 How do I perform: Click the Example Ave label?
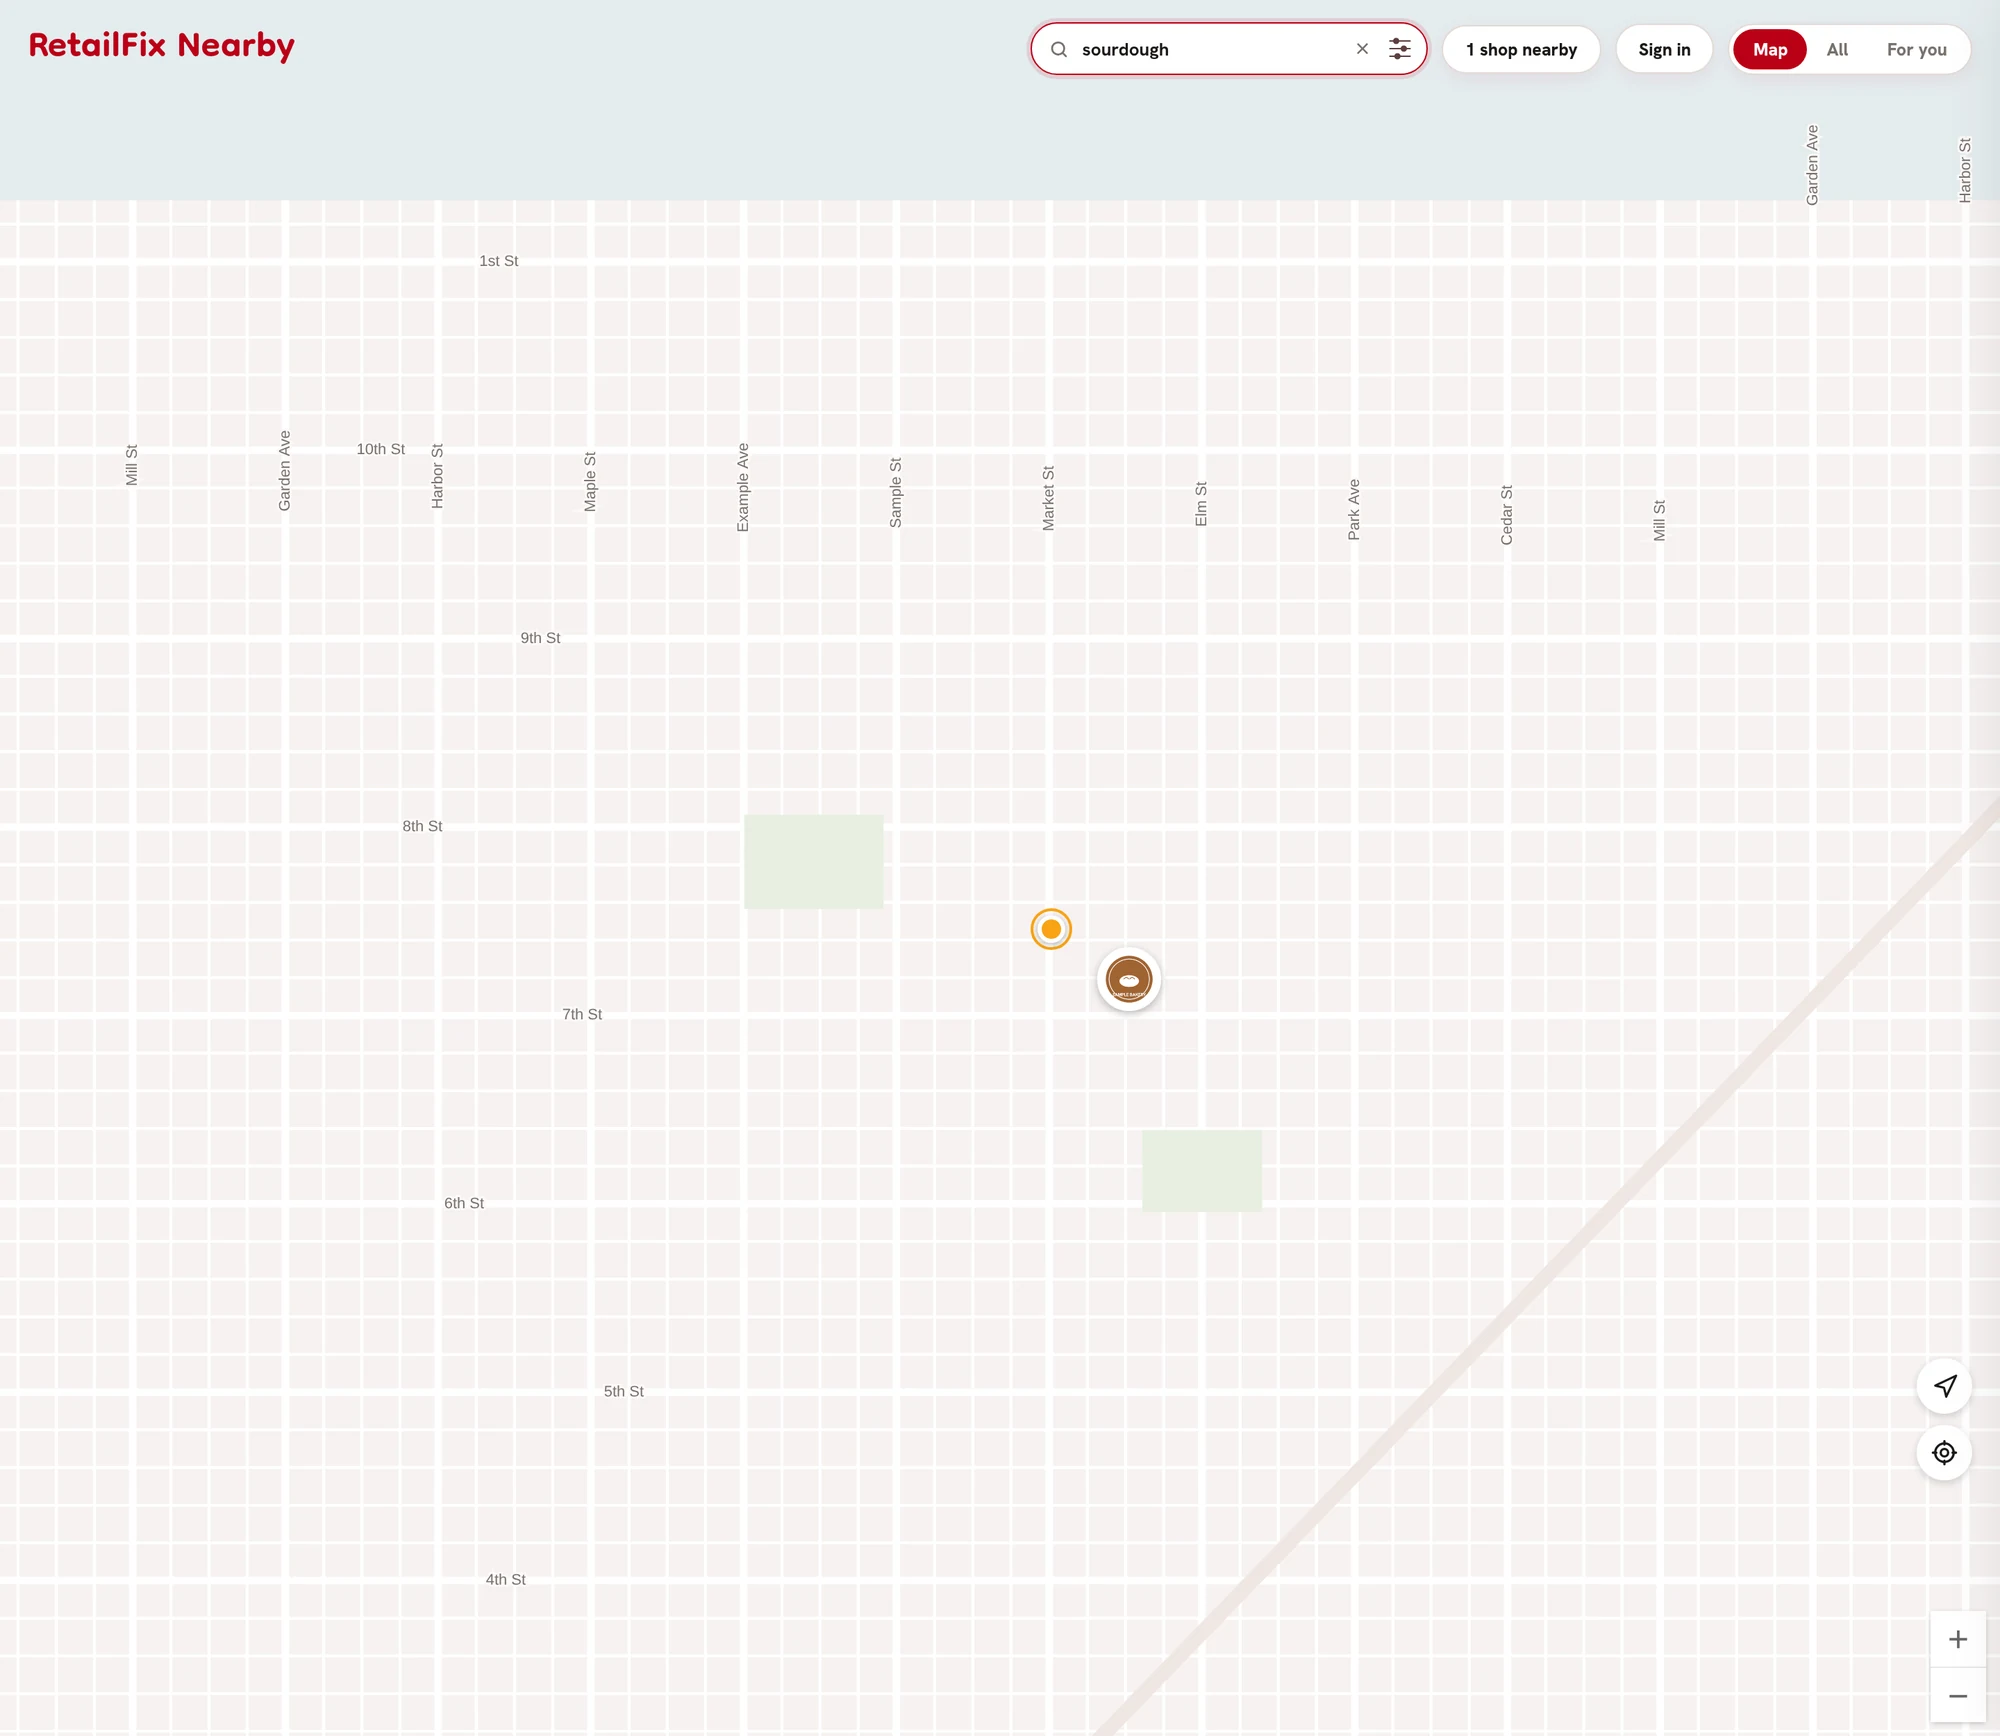click(742, 487)
